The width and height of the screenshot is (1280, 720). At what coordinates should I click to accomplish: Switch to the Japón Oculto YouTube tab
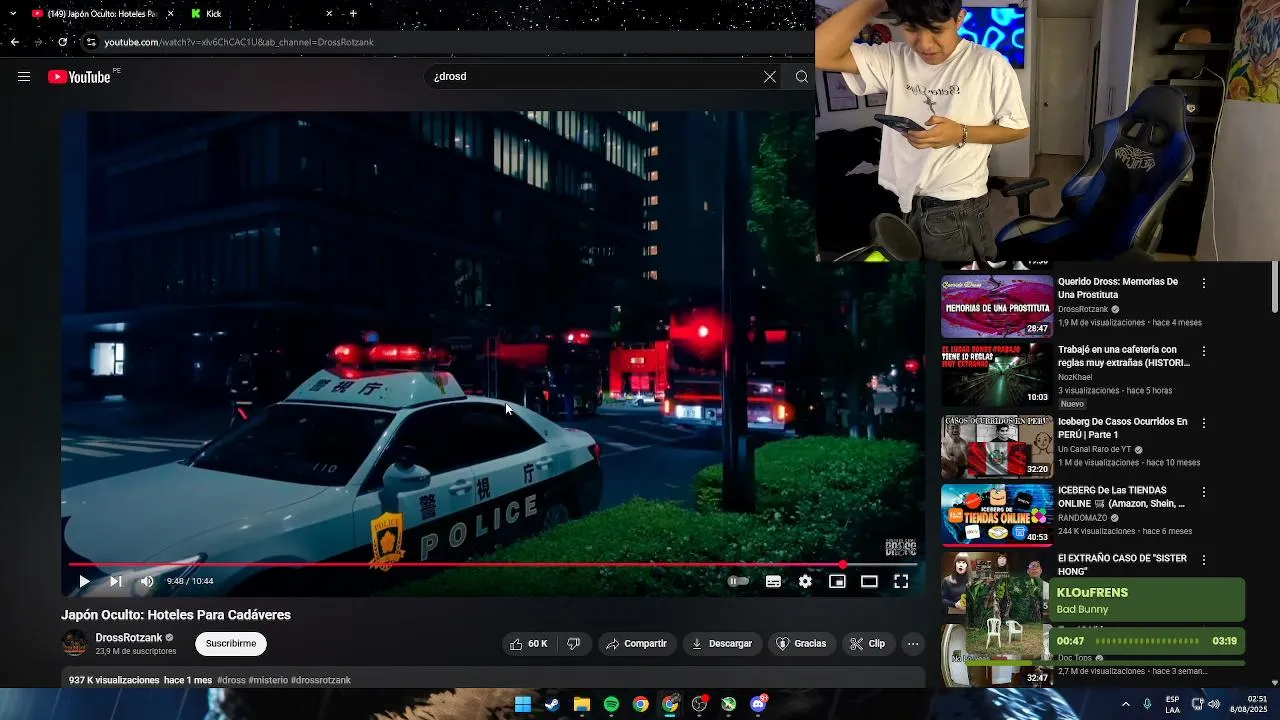pyautogui.click(x=95, y=14)
